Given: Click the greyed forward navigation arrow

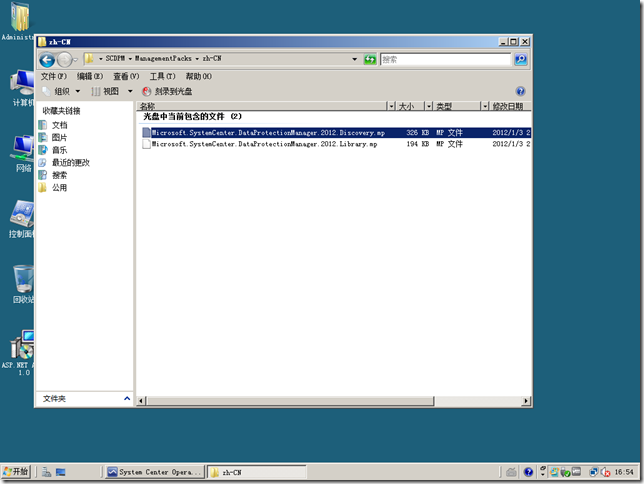Looking at the screenshot, I should pyautogui.click(x=64, y=60).
